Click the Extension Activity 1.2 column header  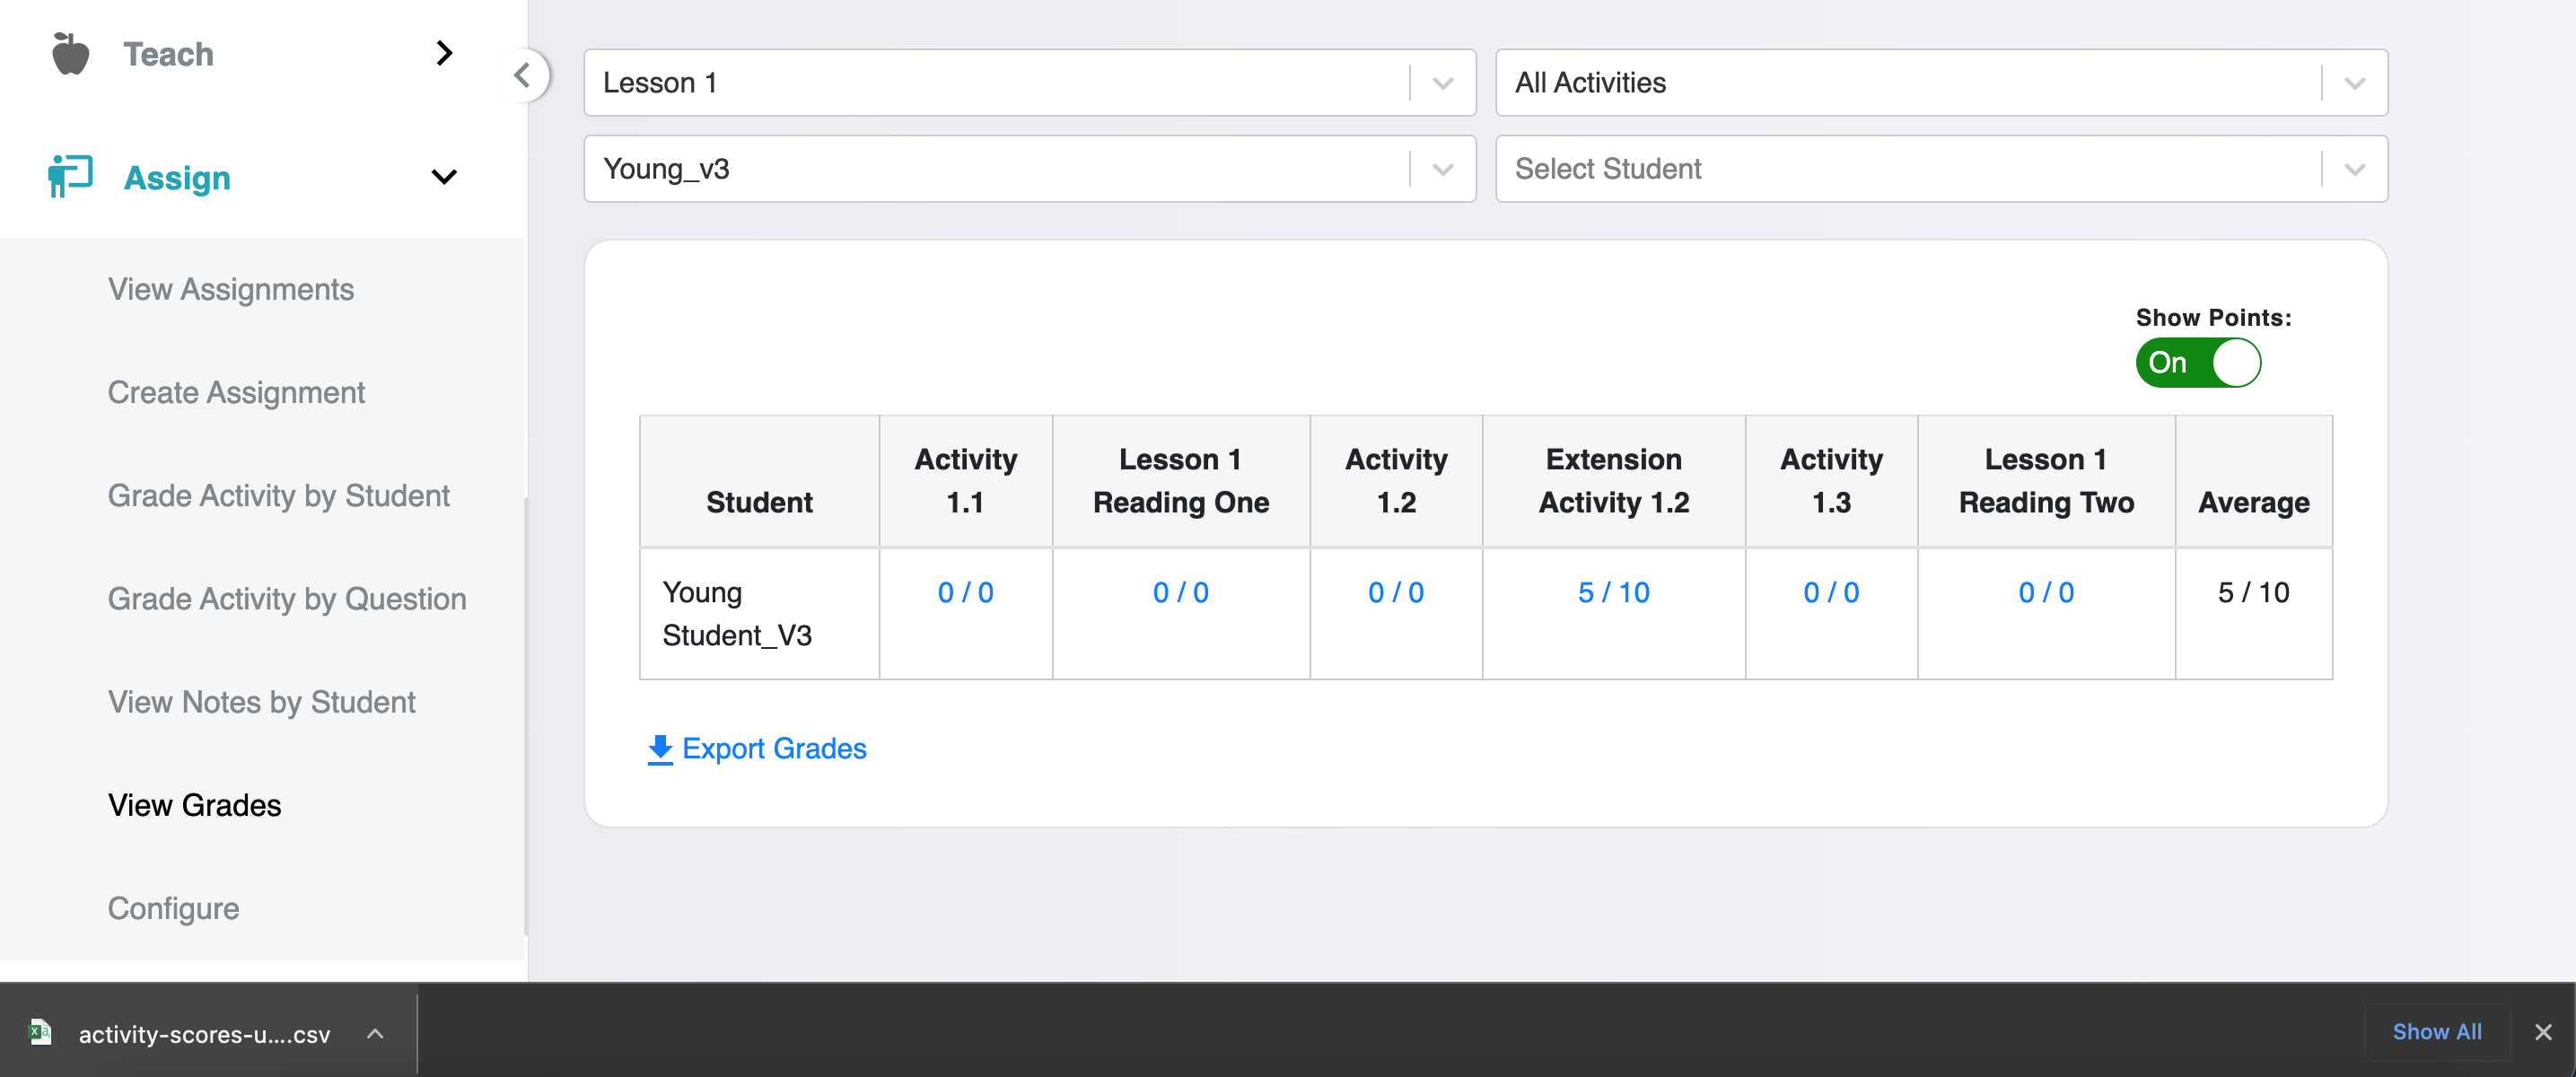(x=1613, y=481)
